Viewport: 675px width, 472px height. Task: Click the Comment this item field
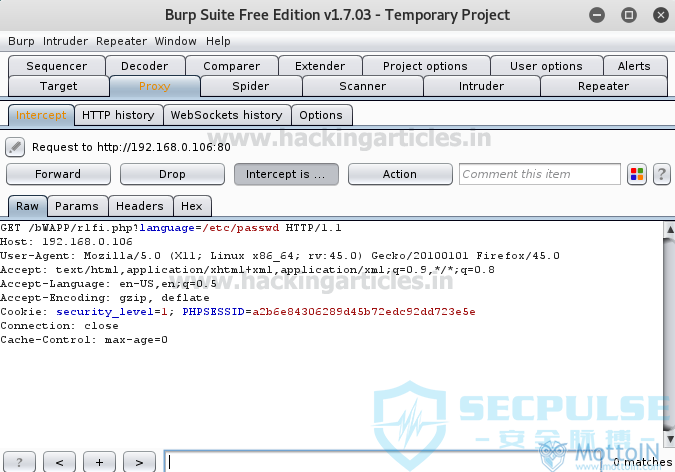click(540, 174)
